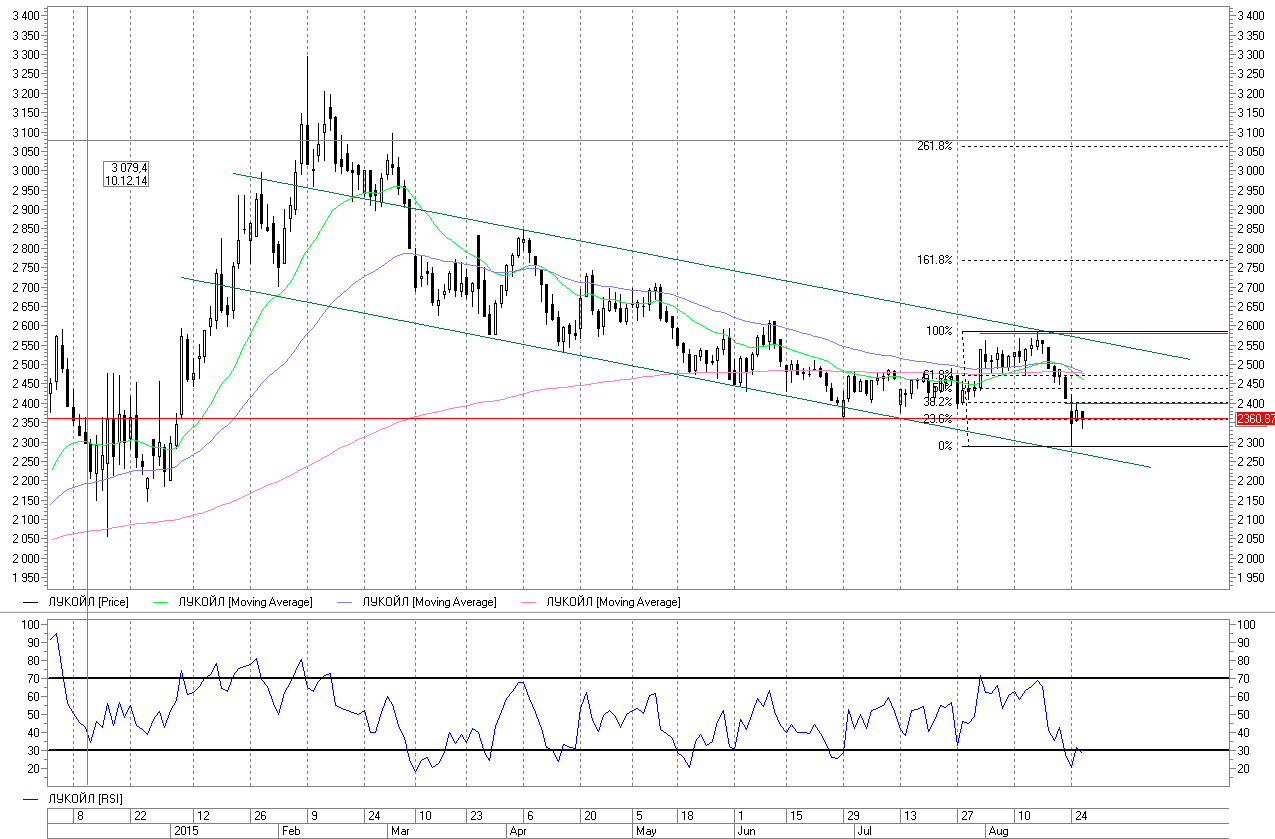Image resolution: width=1275 pixels, height=839 pixels.
Task: Click the red current price tag 2360.87
Action: point(1254,418)
